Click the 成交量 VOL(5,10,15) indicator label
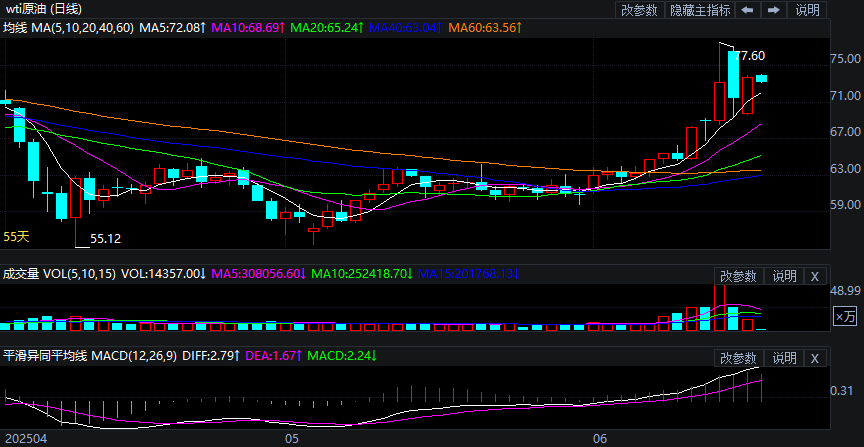 coord(58,273)
